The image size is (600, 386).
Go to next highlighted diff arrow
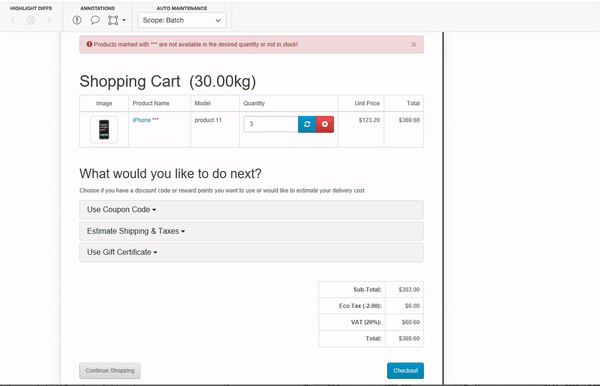tap(49, 20)
